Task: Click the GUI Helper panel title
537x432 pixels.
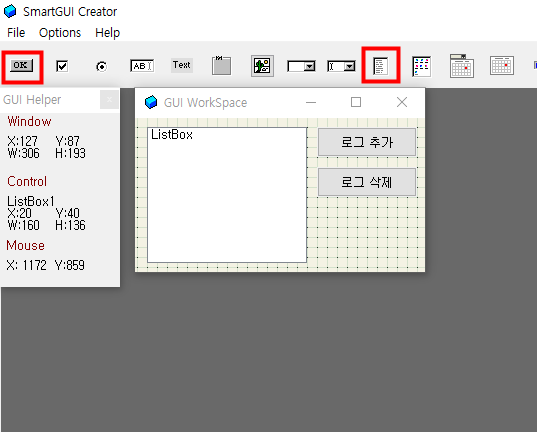Action: 32,100
